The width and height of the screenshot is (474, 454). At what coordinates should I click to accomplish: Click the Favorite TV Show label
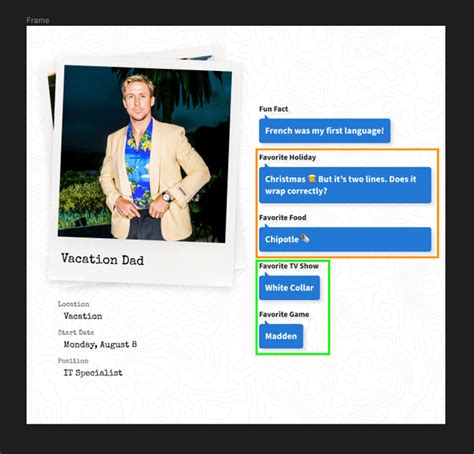[x=289, y=266]
